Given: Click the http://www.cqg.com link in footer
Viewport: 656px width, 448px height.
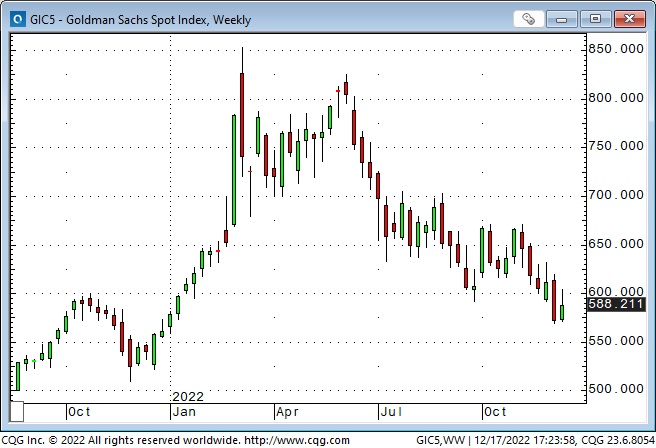Looking at the screenshot, I should coord(297,440).
